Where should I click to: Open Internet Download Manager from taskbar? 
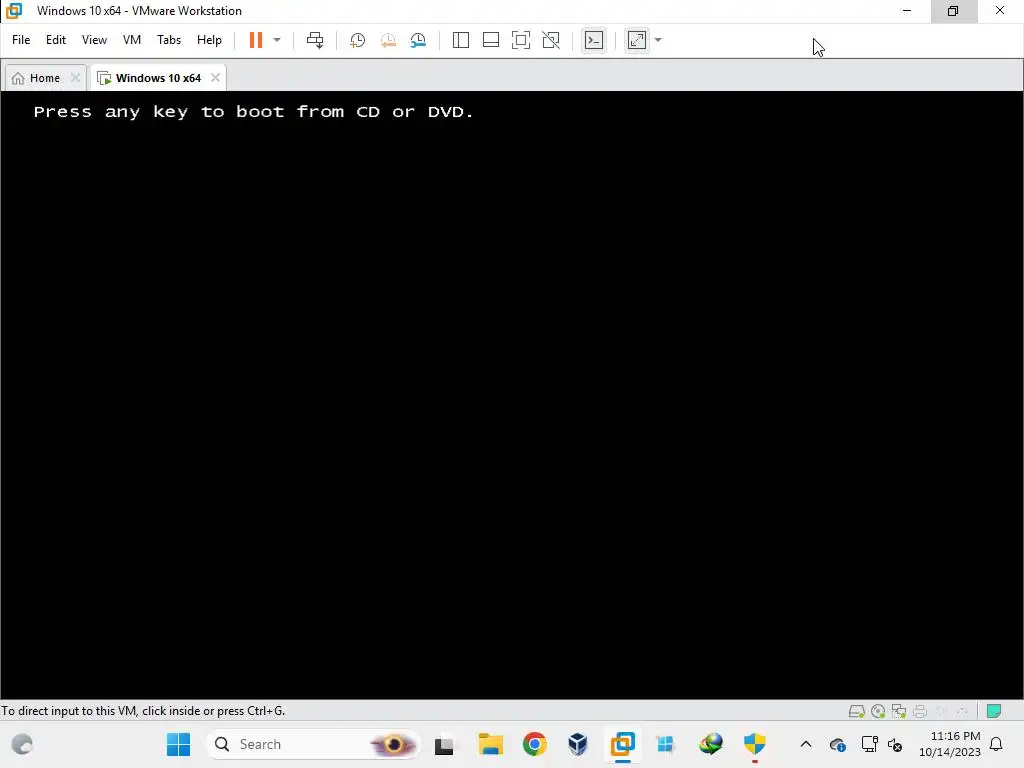[711, 744]
